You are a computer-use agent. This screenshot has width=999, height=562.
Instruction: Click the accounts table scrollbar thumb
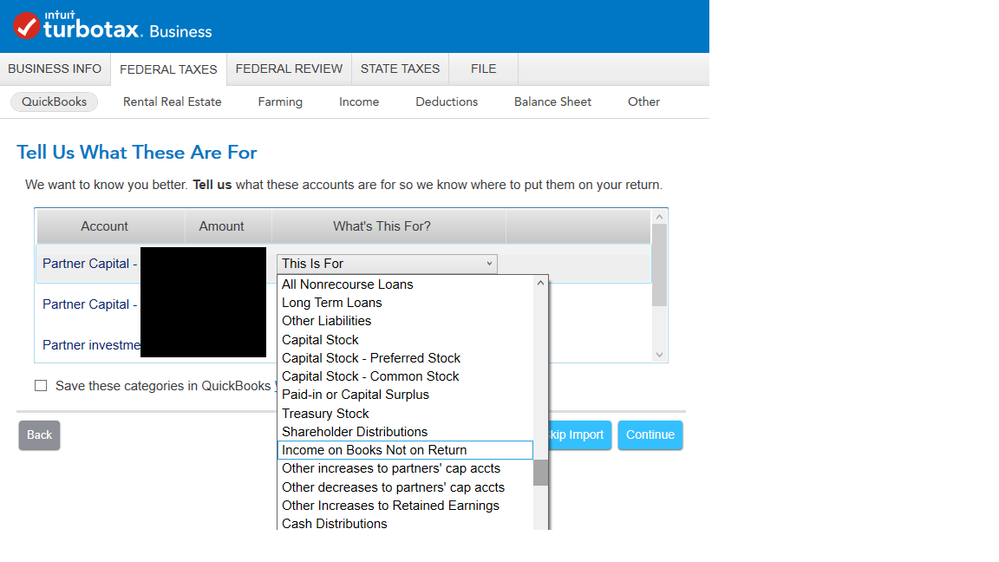[659, 265]
